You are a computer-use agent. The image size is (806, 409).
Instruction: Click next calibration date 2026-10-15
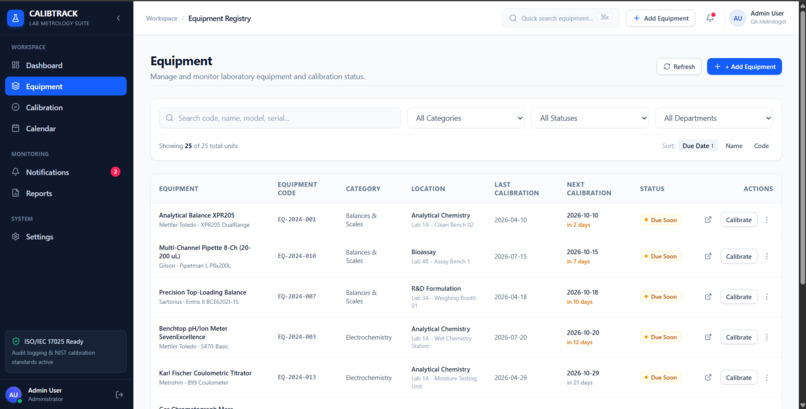[582, 252]
